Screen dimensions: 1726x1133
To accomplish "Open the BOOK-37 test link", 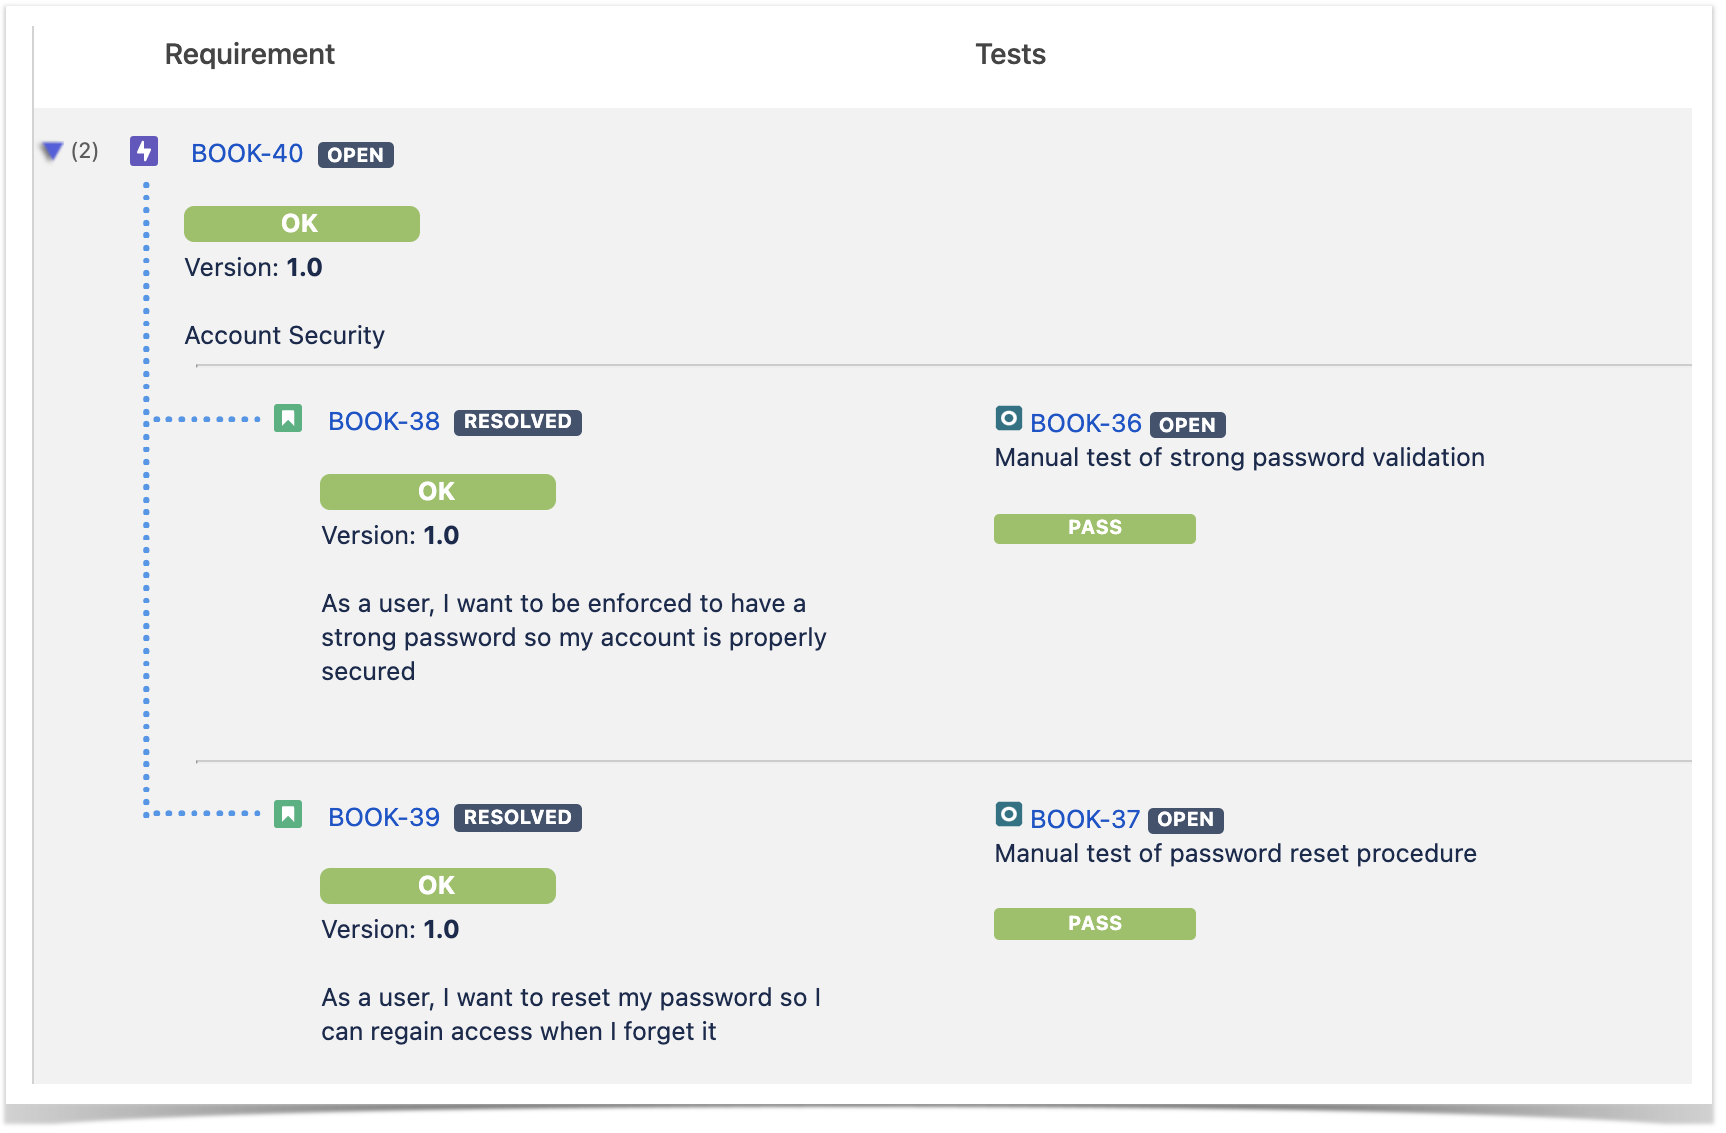I will pyautogui.click(x=1085, y=820).
